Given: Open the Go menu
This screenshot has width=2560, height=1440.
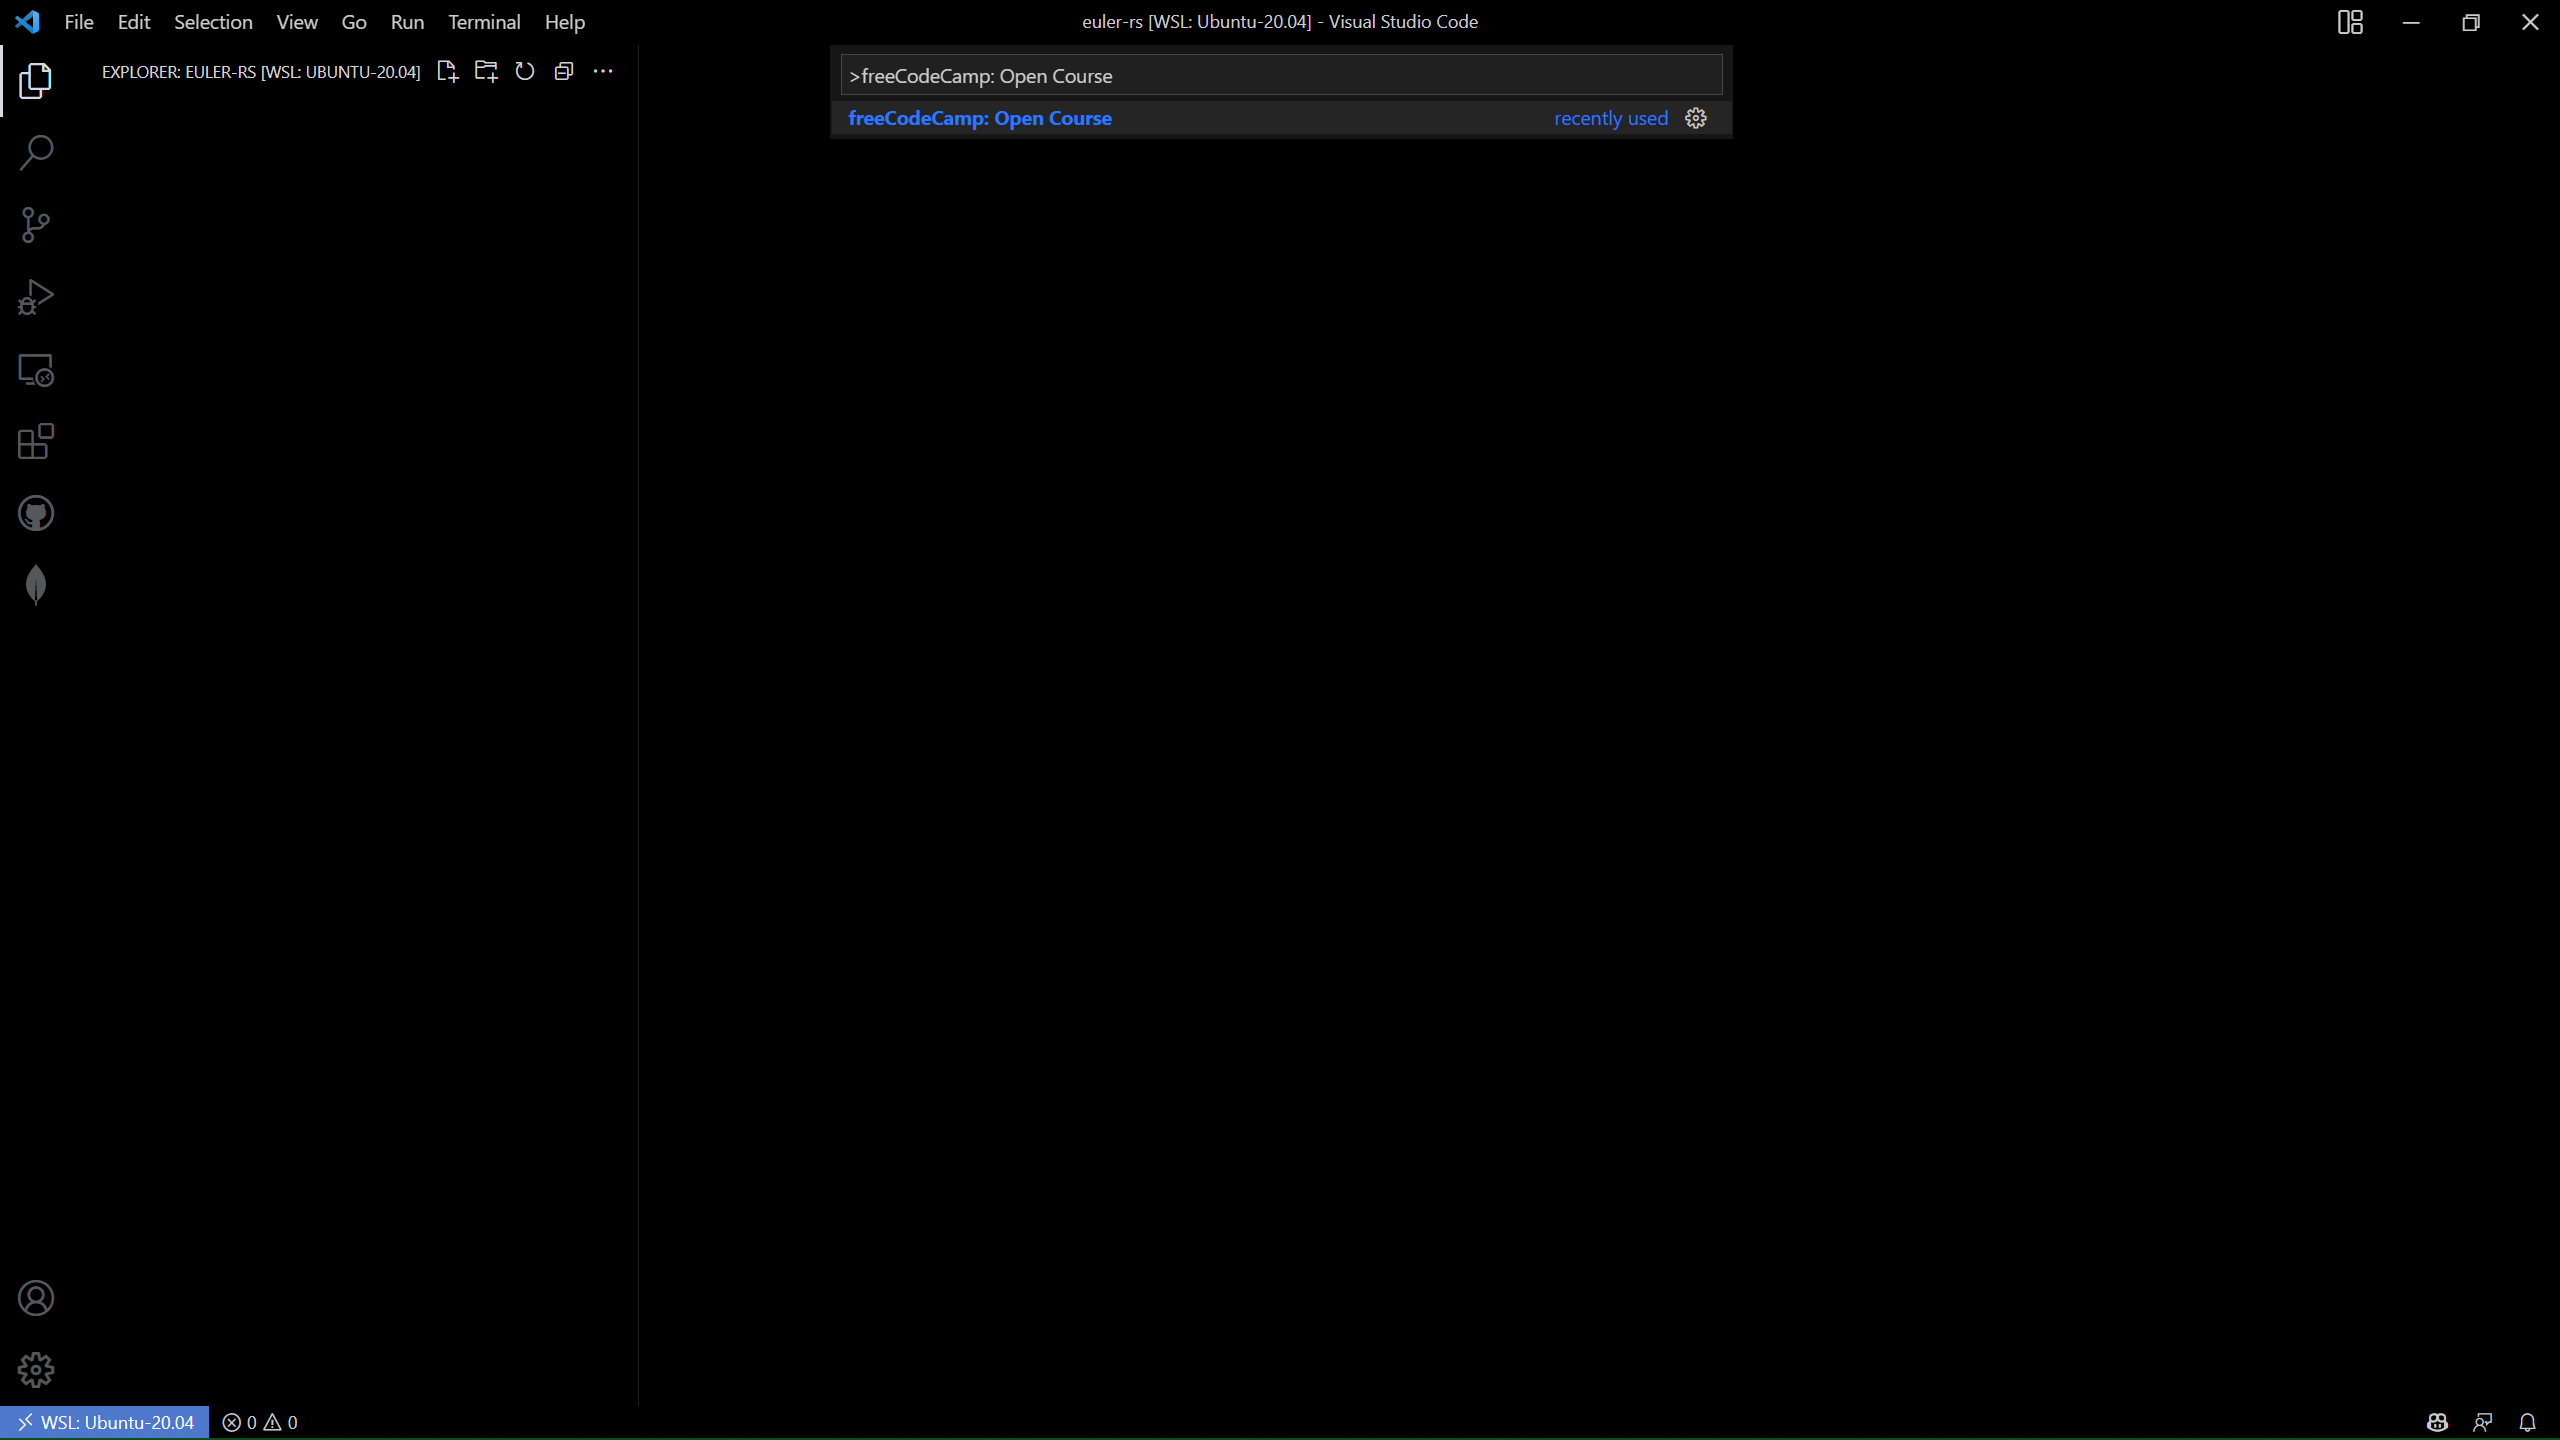Looking at the screenshot, I should (354, 22).
